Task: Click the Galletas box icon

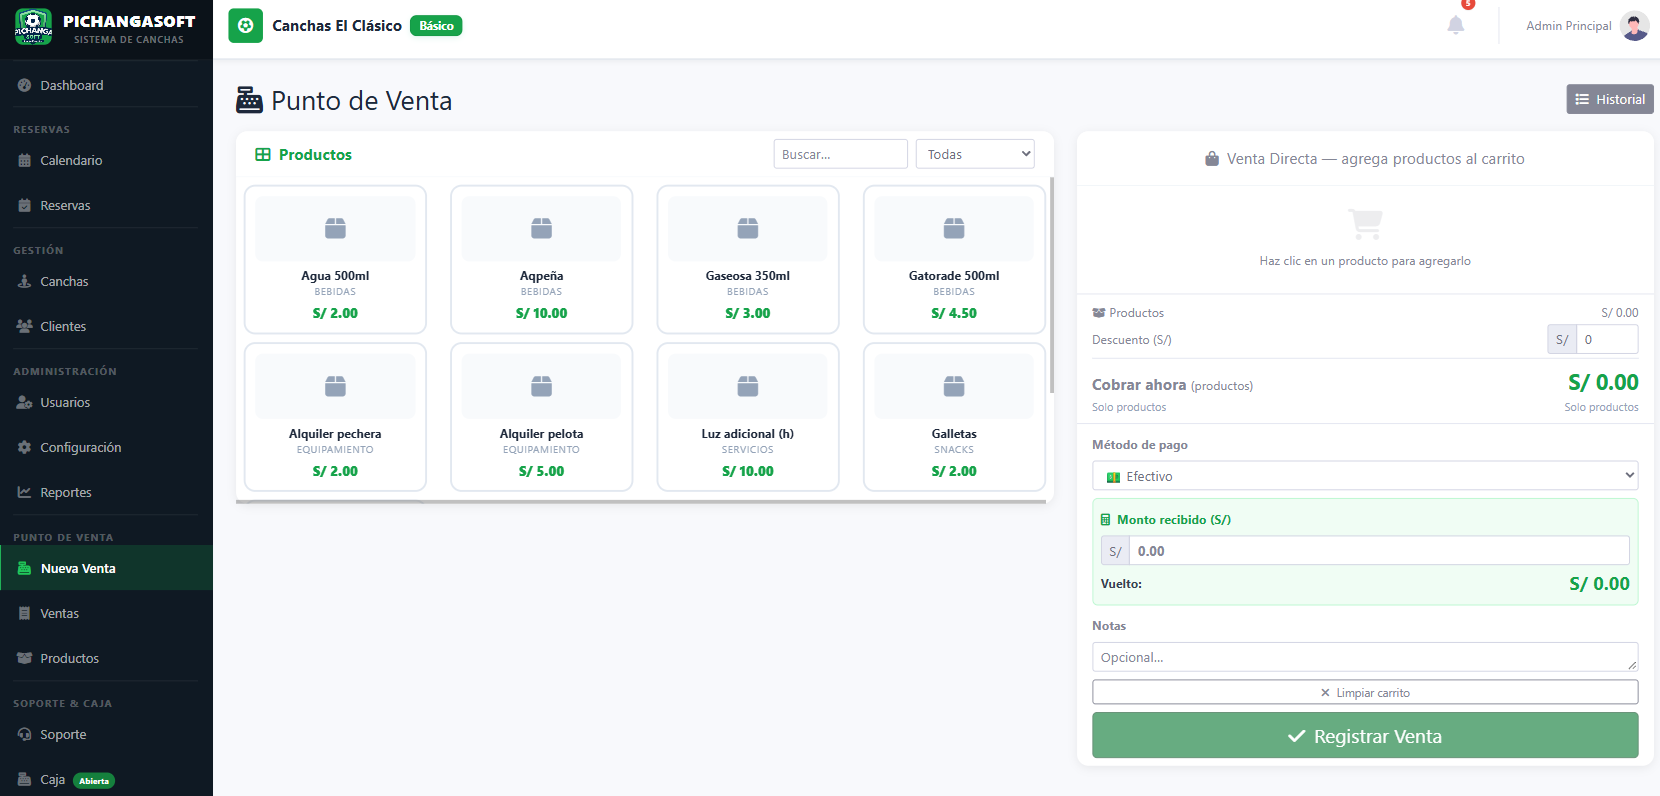Action: [954, 386]
